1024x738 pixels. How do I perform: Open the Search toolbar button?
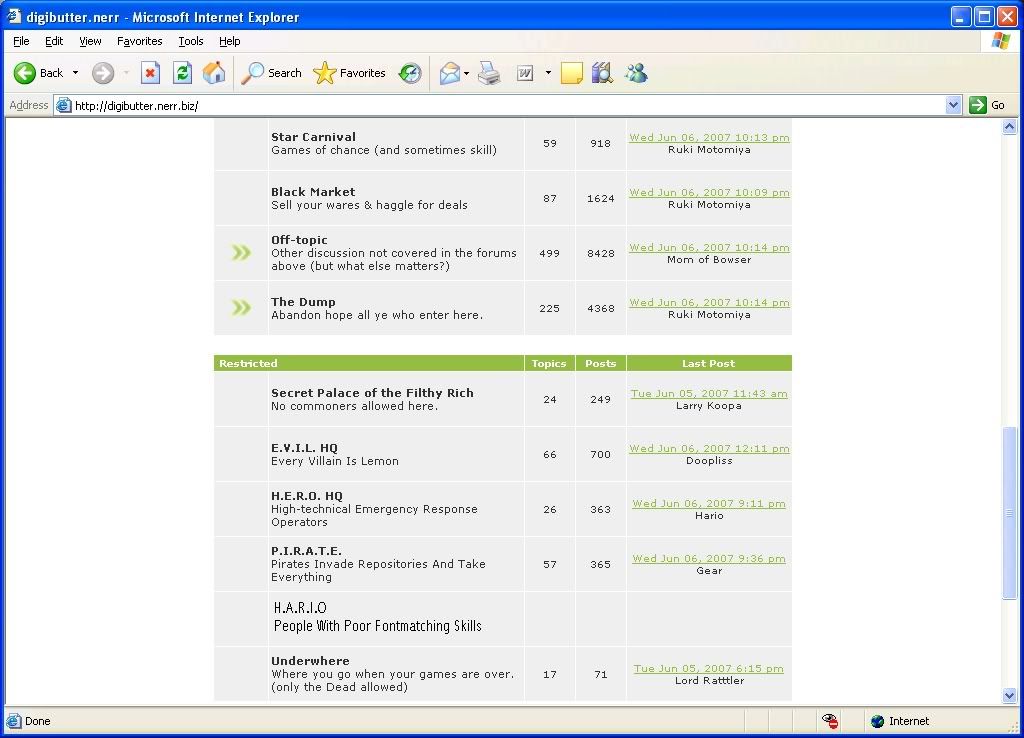(272, 73)
